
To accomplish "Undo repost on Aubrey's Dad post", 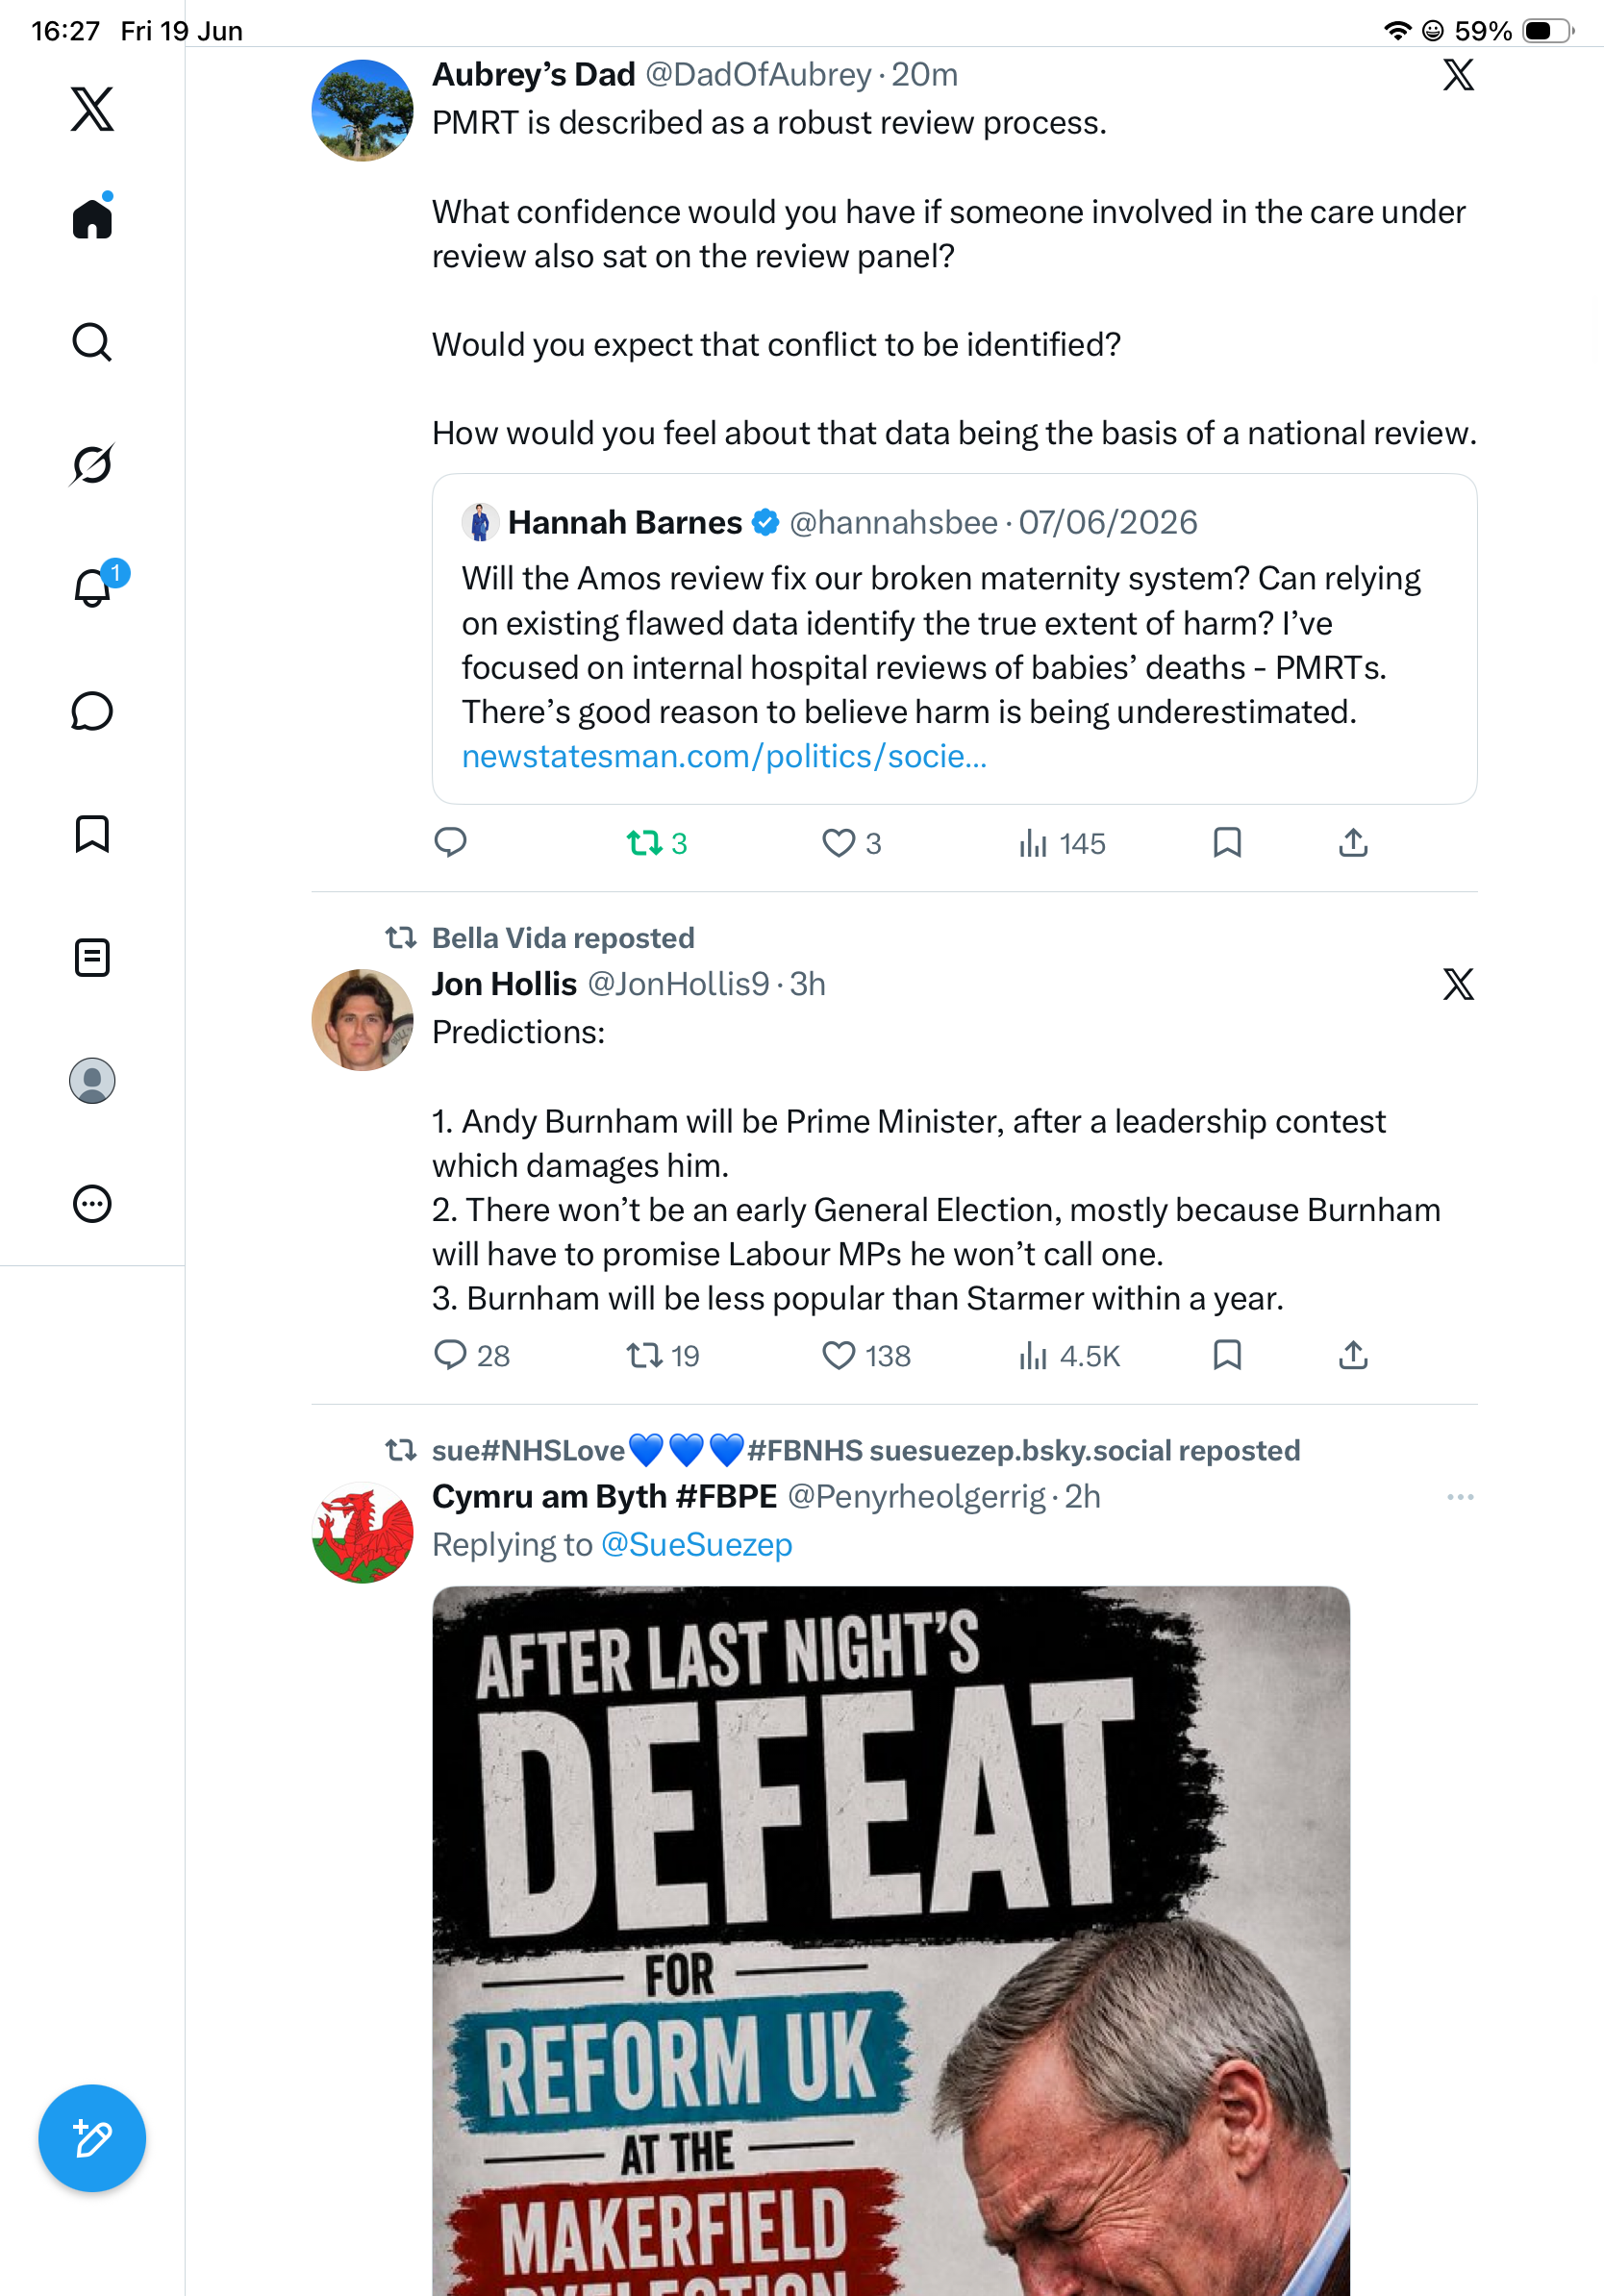I will pos(657,844).
